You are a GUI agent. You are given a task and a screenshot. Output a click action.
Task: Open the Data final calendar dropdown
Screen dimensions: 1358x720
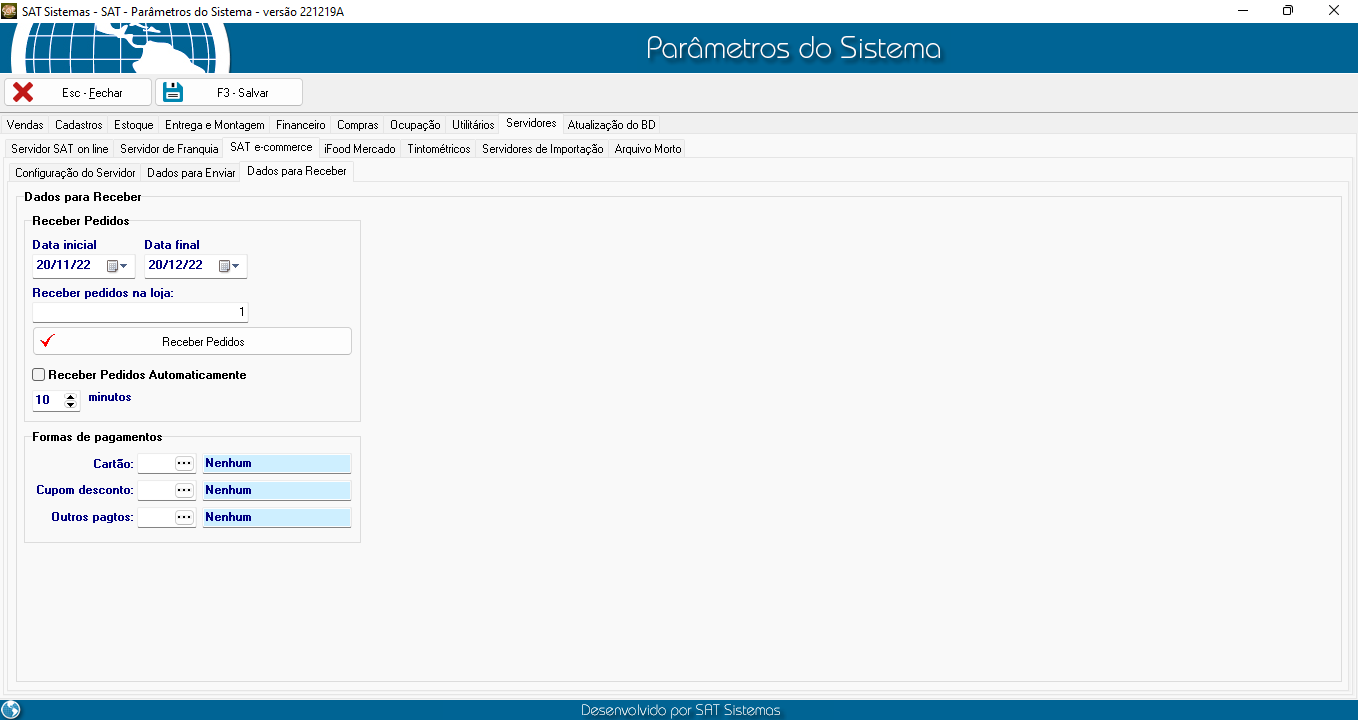[230, 266]
